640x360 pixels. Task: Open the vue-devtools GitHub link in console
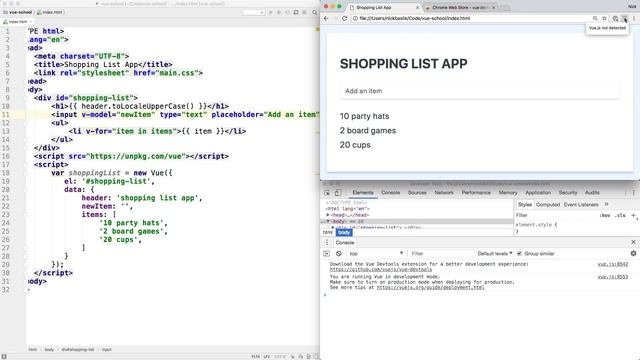point(381,269)
